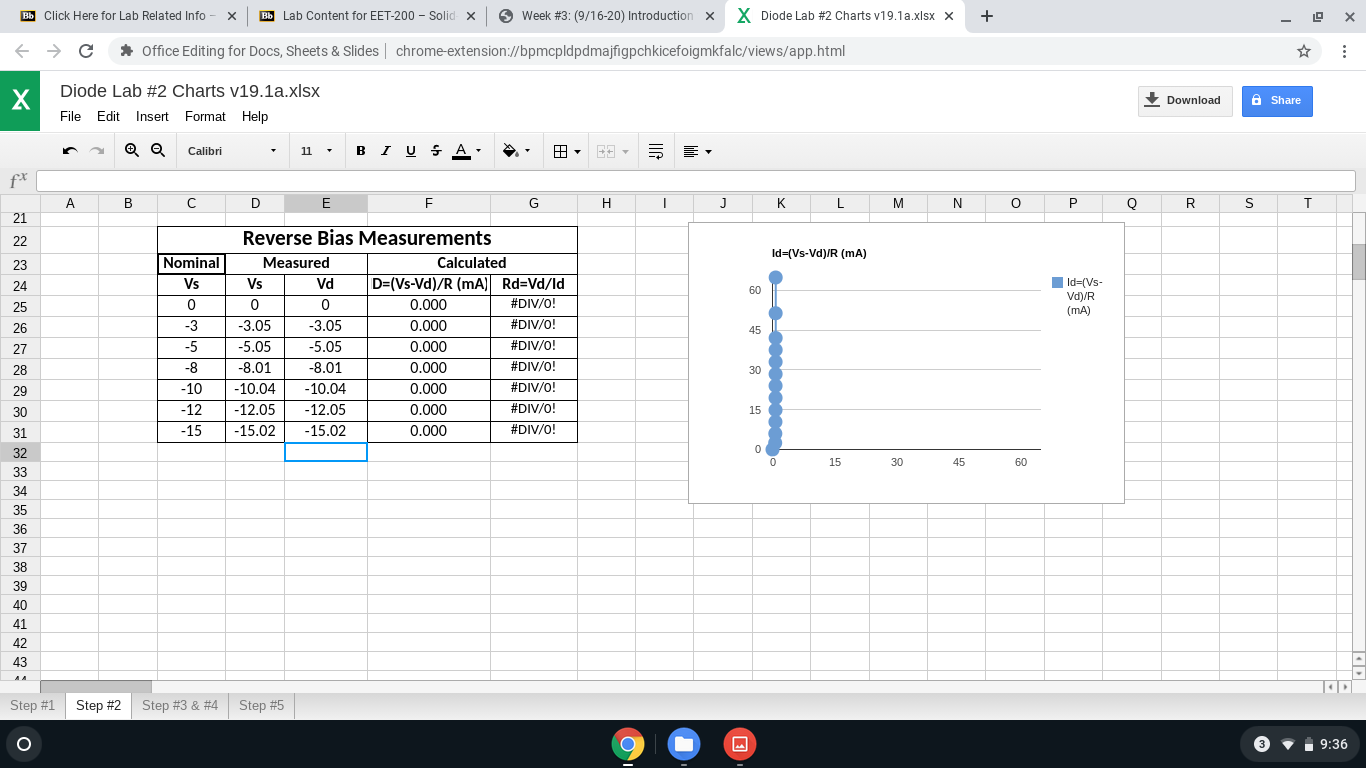Screen dimensions: 1366x768
Task: Toggle underline formatting
Action: coord(410,151)
